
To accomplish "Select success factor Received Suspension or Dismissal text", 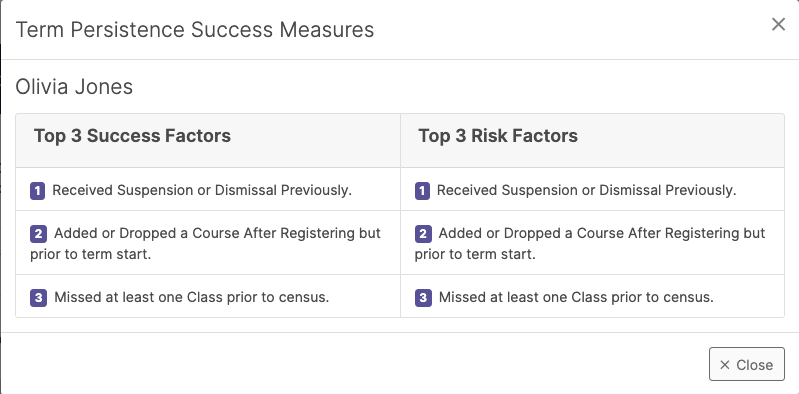I will (202, 191).
